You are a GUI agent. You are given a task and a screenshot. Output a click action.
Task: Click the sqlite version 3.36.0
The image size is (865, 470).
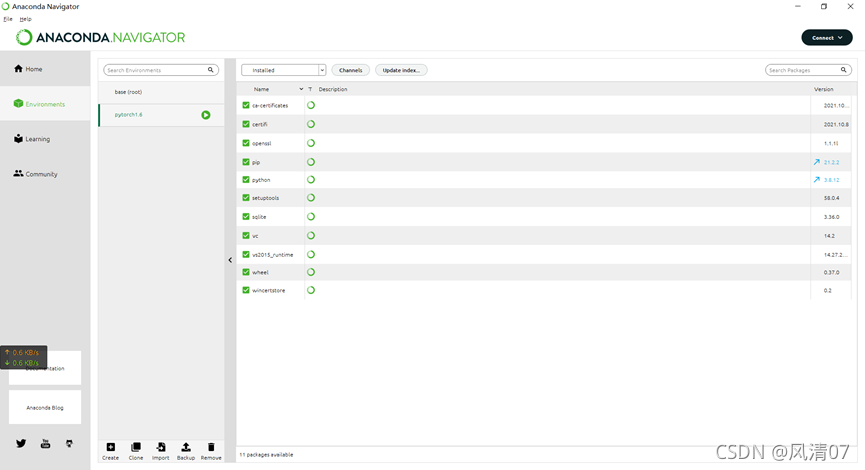pos(831,217)
